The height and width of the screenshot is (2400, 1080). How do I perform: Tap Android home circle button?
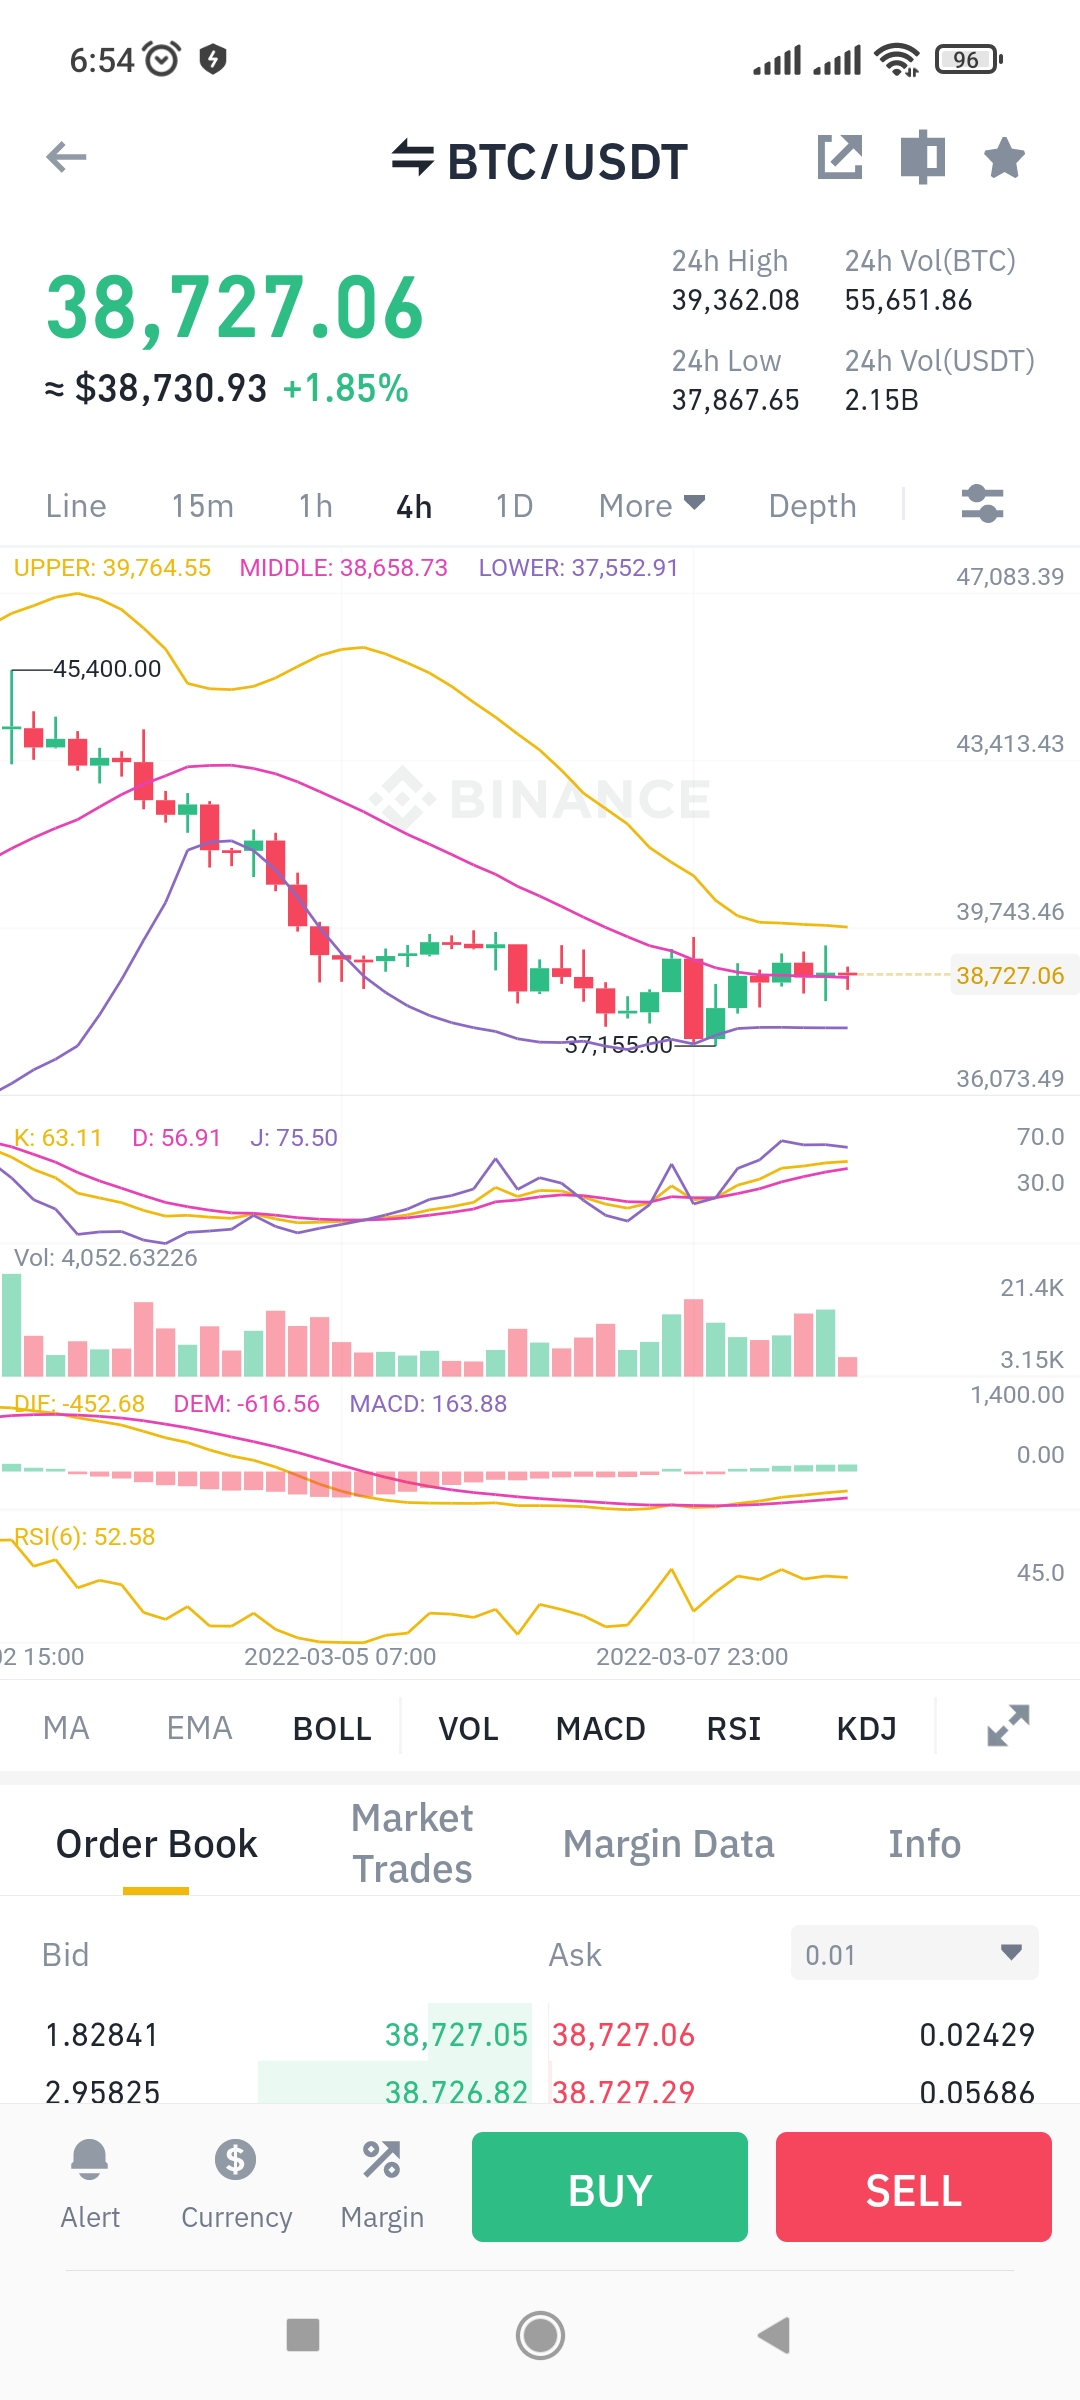pos(540,2335)
